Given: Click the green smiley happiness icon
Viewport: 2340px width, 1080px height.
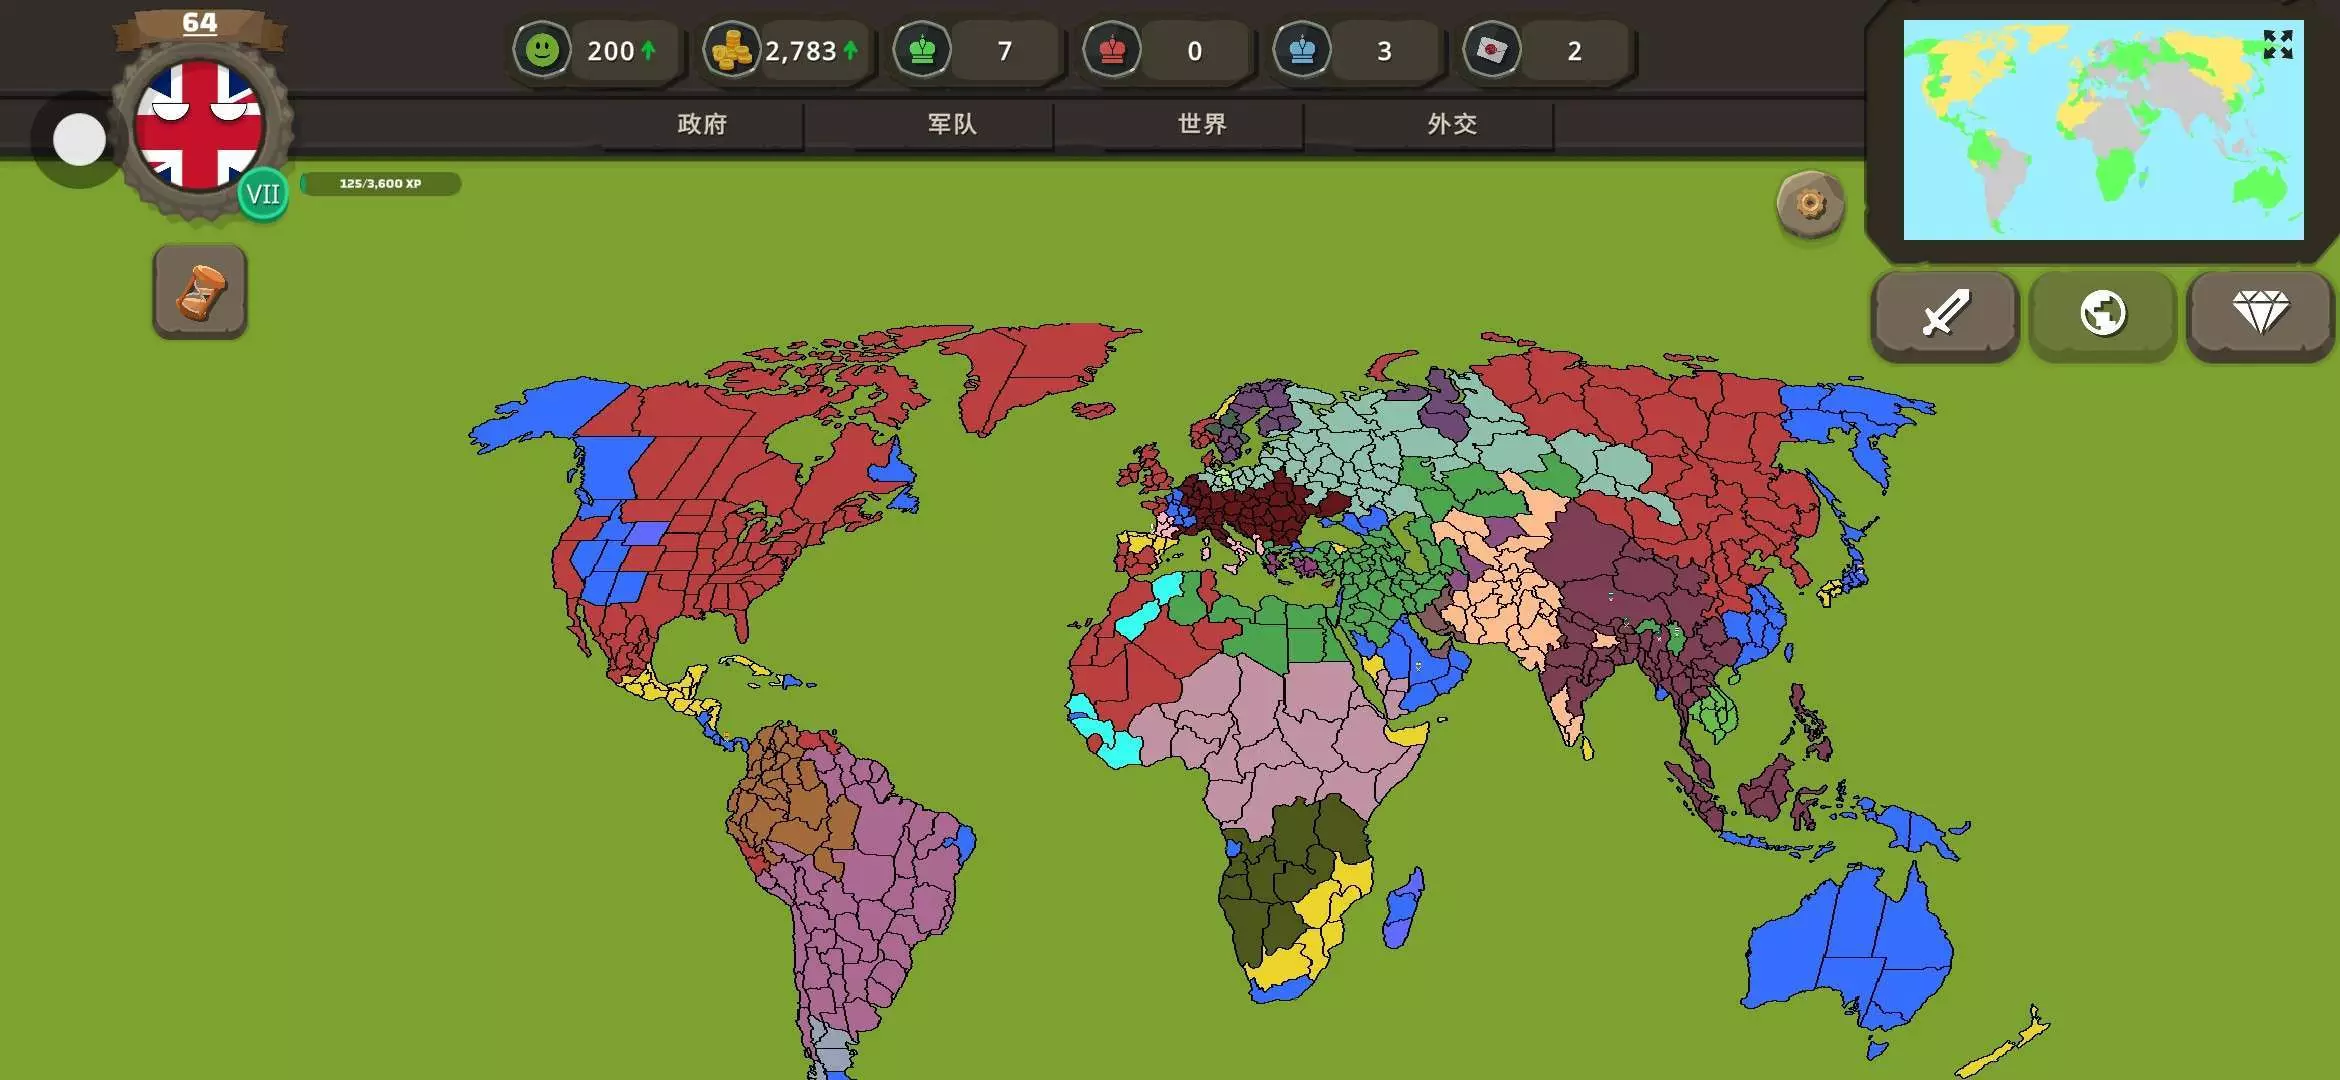Looking at the screenshot, I should 542,50.
